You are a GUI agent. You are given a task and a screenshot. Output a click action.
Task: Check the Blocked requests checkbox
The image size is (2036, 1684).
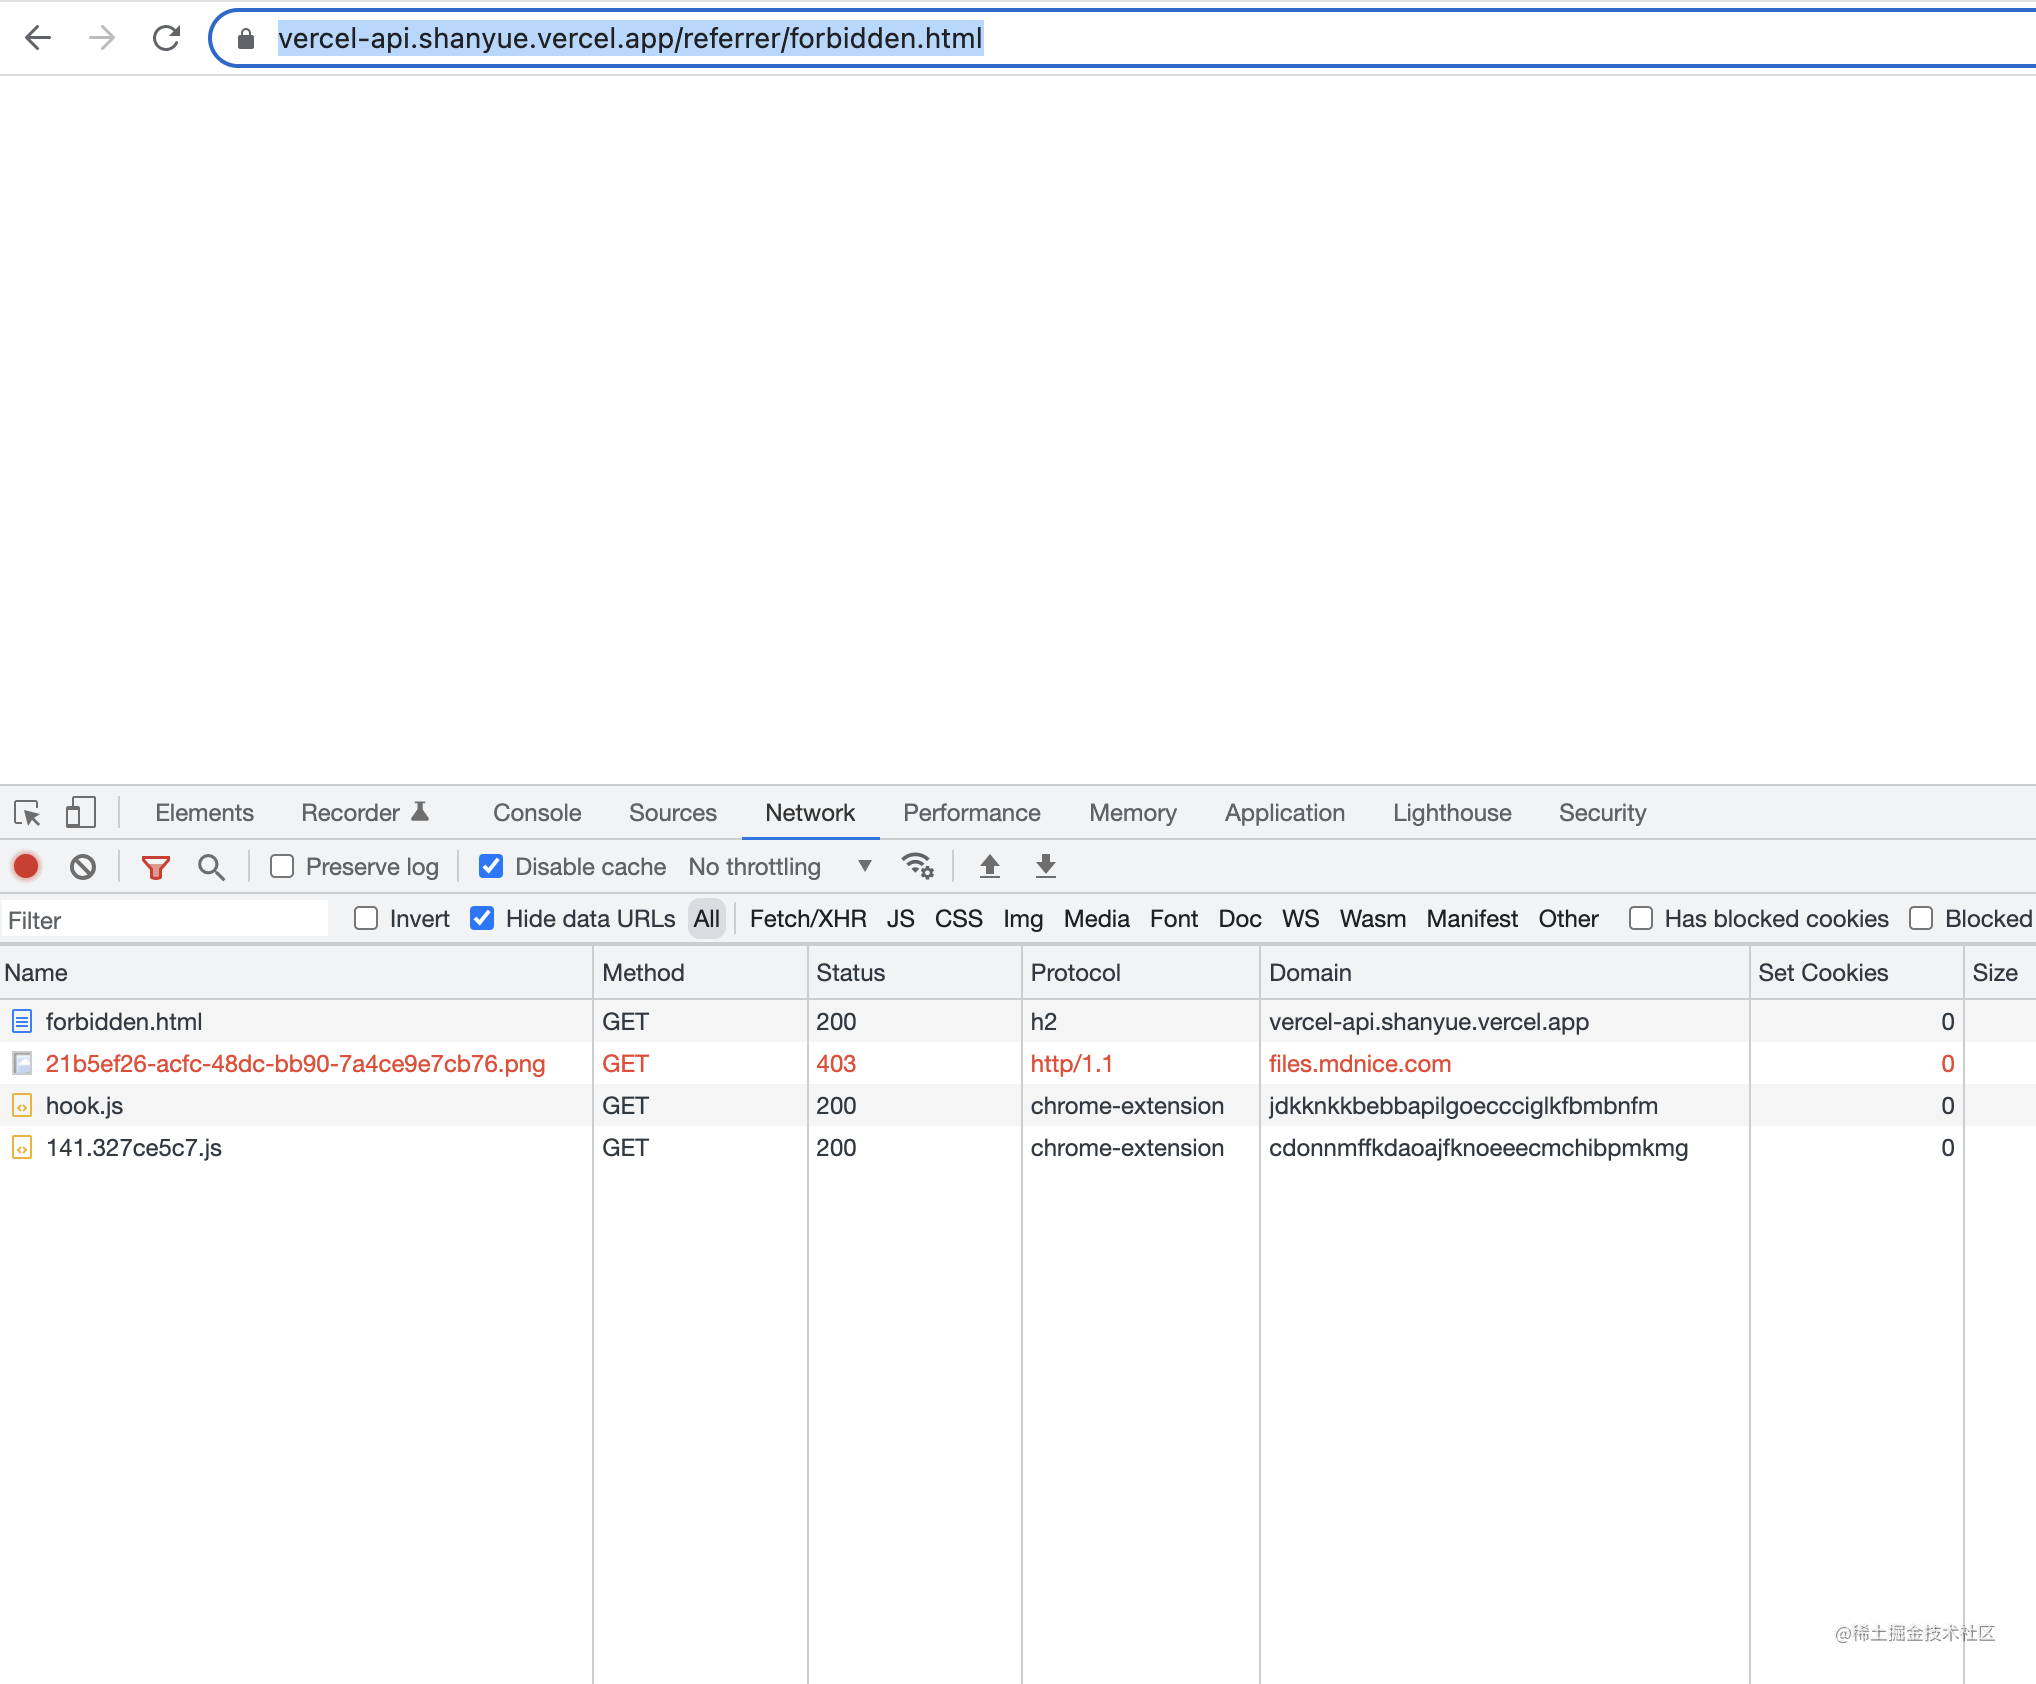(x=1921, y=918)
